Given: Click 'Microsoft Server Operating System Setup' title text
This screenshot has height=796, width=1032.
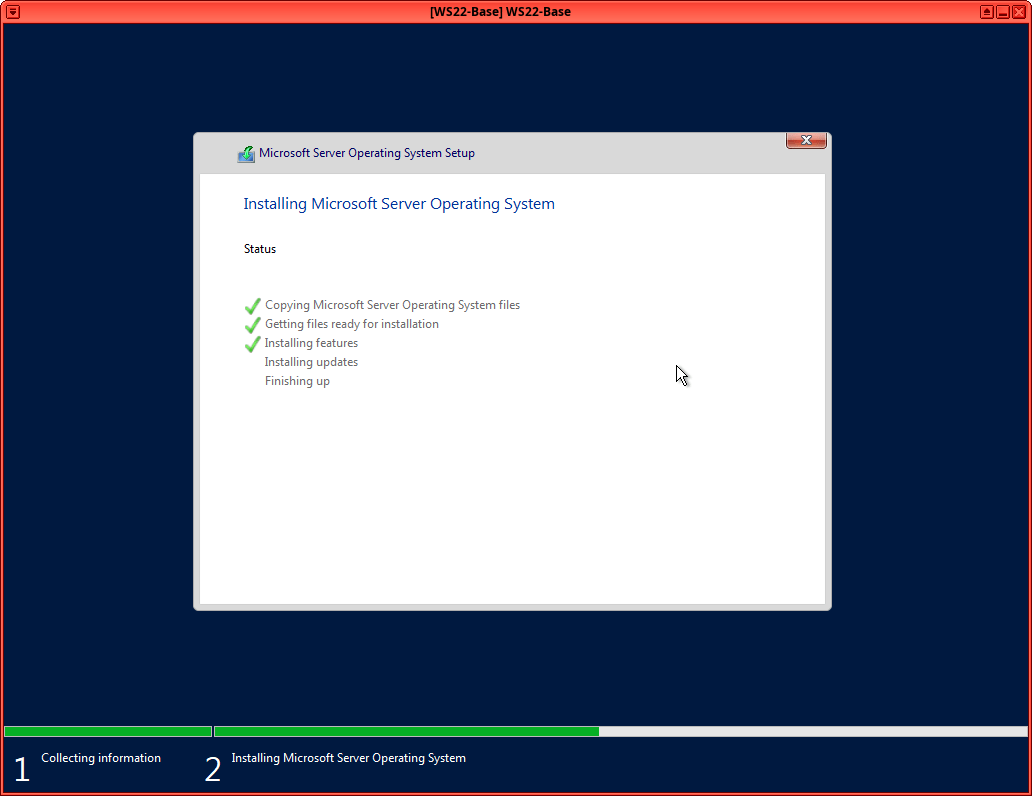Looking at the screenshot, I should (367, 153).
